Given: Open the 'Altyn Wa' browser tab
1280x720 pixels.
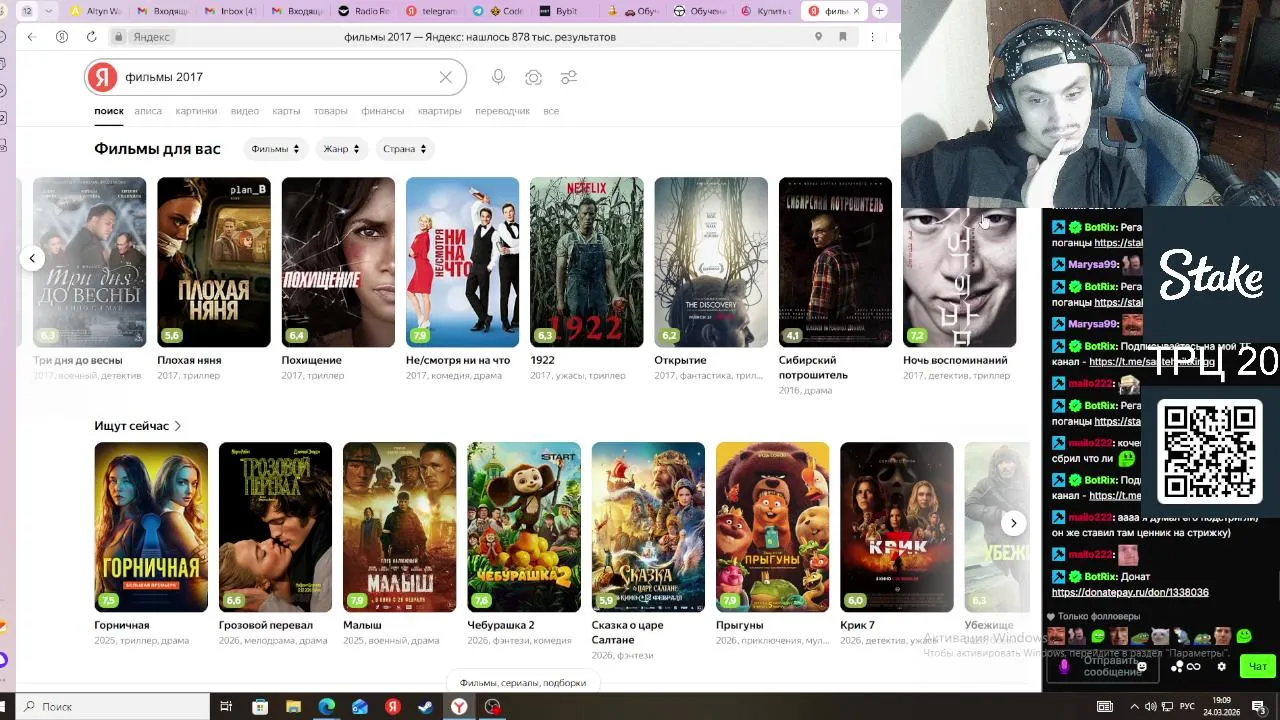Looking at the screenshot, I should point(96,11).
